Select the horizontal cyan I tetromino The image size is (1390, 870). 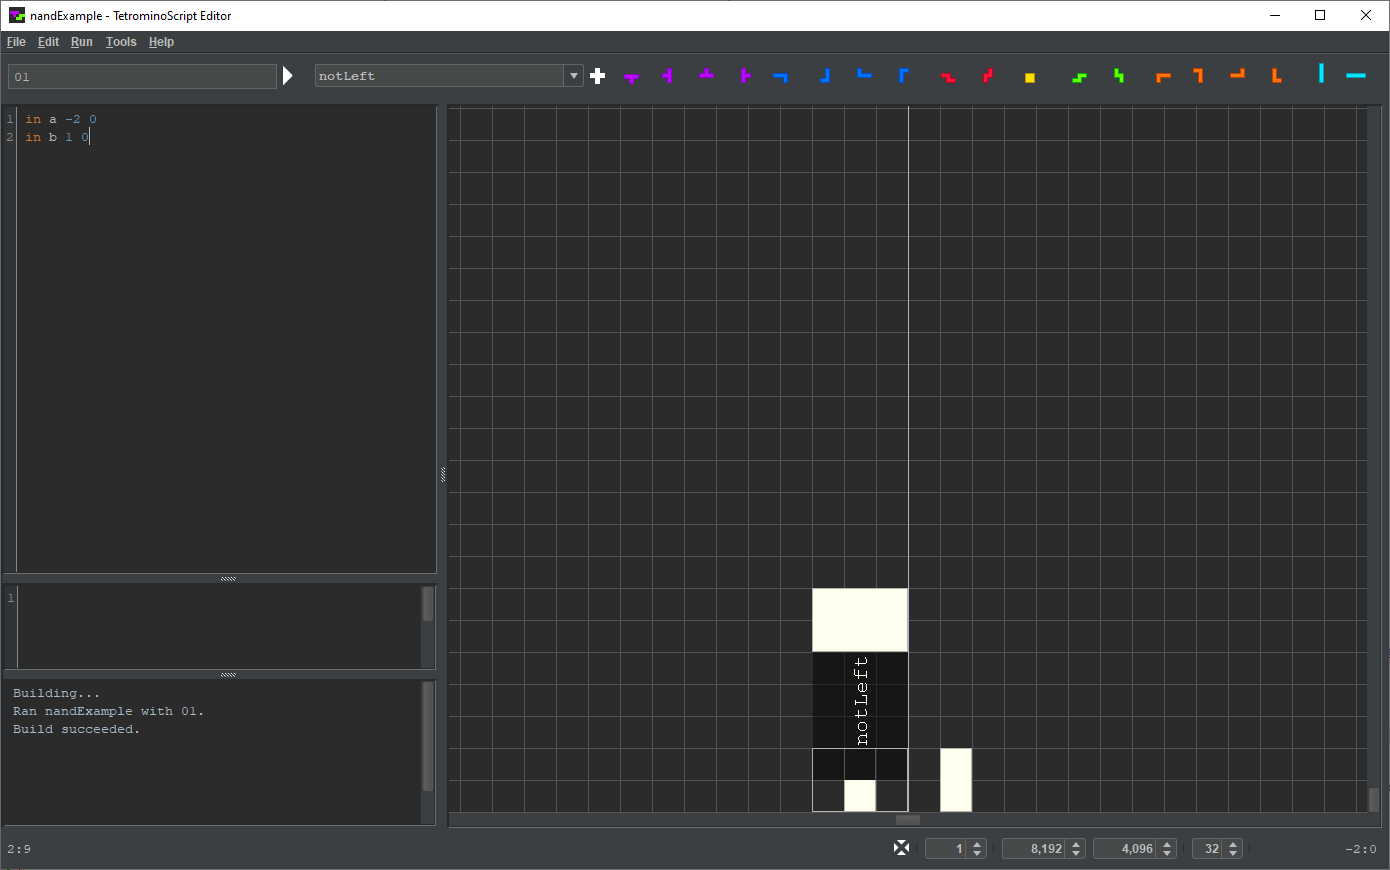click(1356, 76)
